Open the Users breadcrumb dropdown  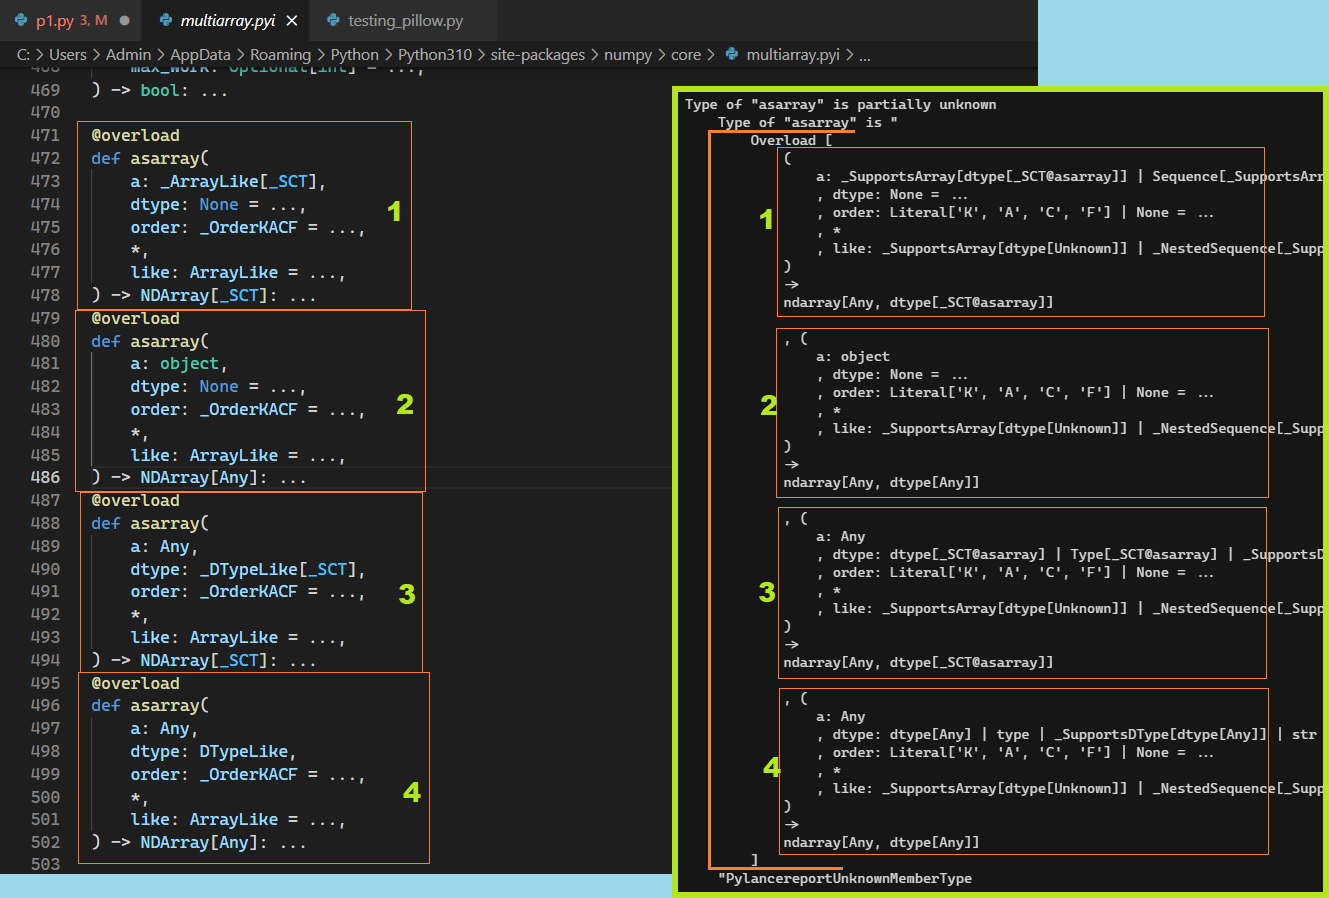[68, 54]
